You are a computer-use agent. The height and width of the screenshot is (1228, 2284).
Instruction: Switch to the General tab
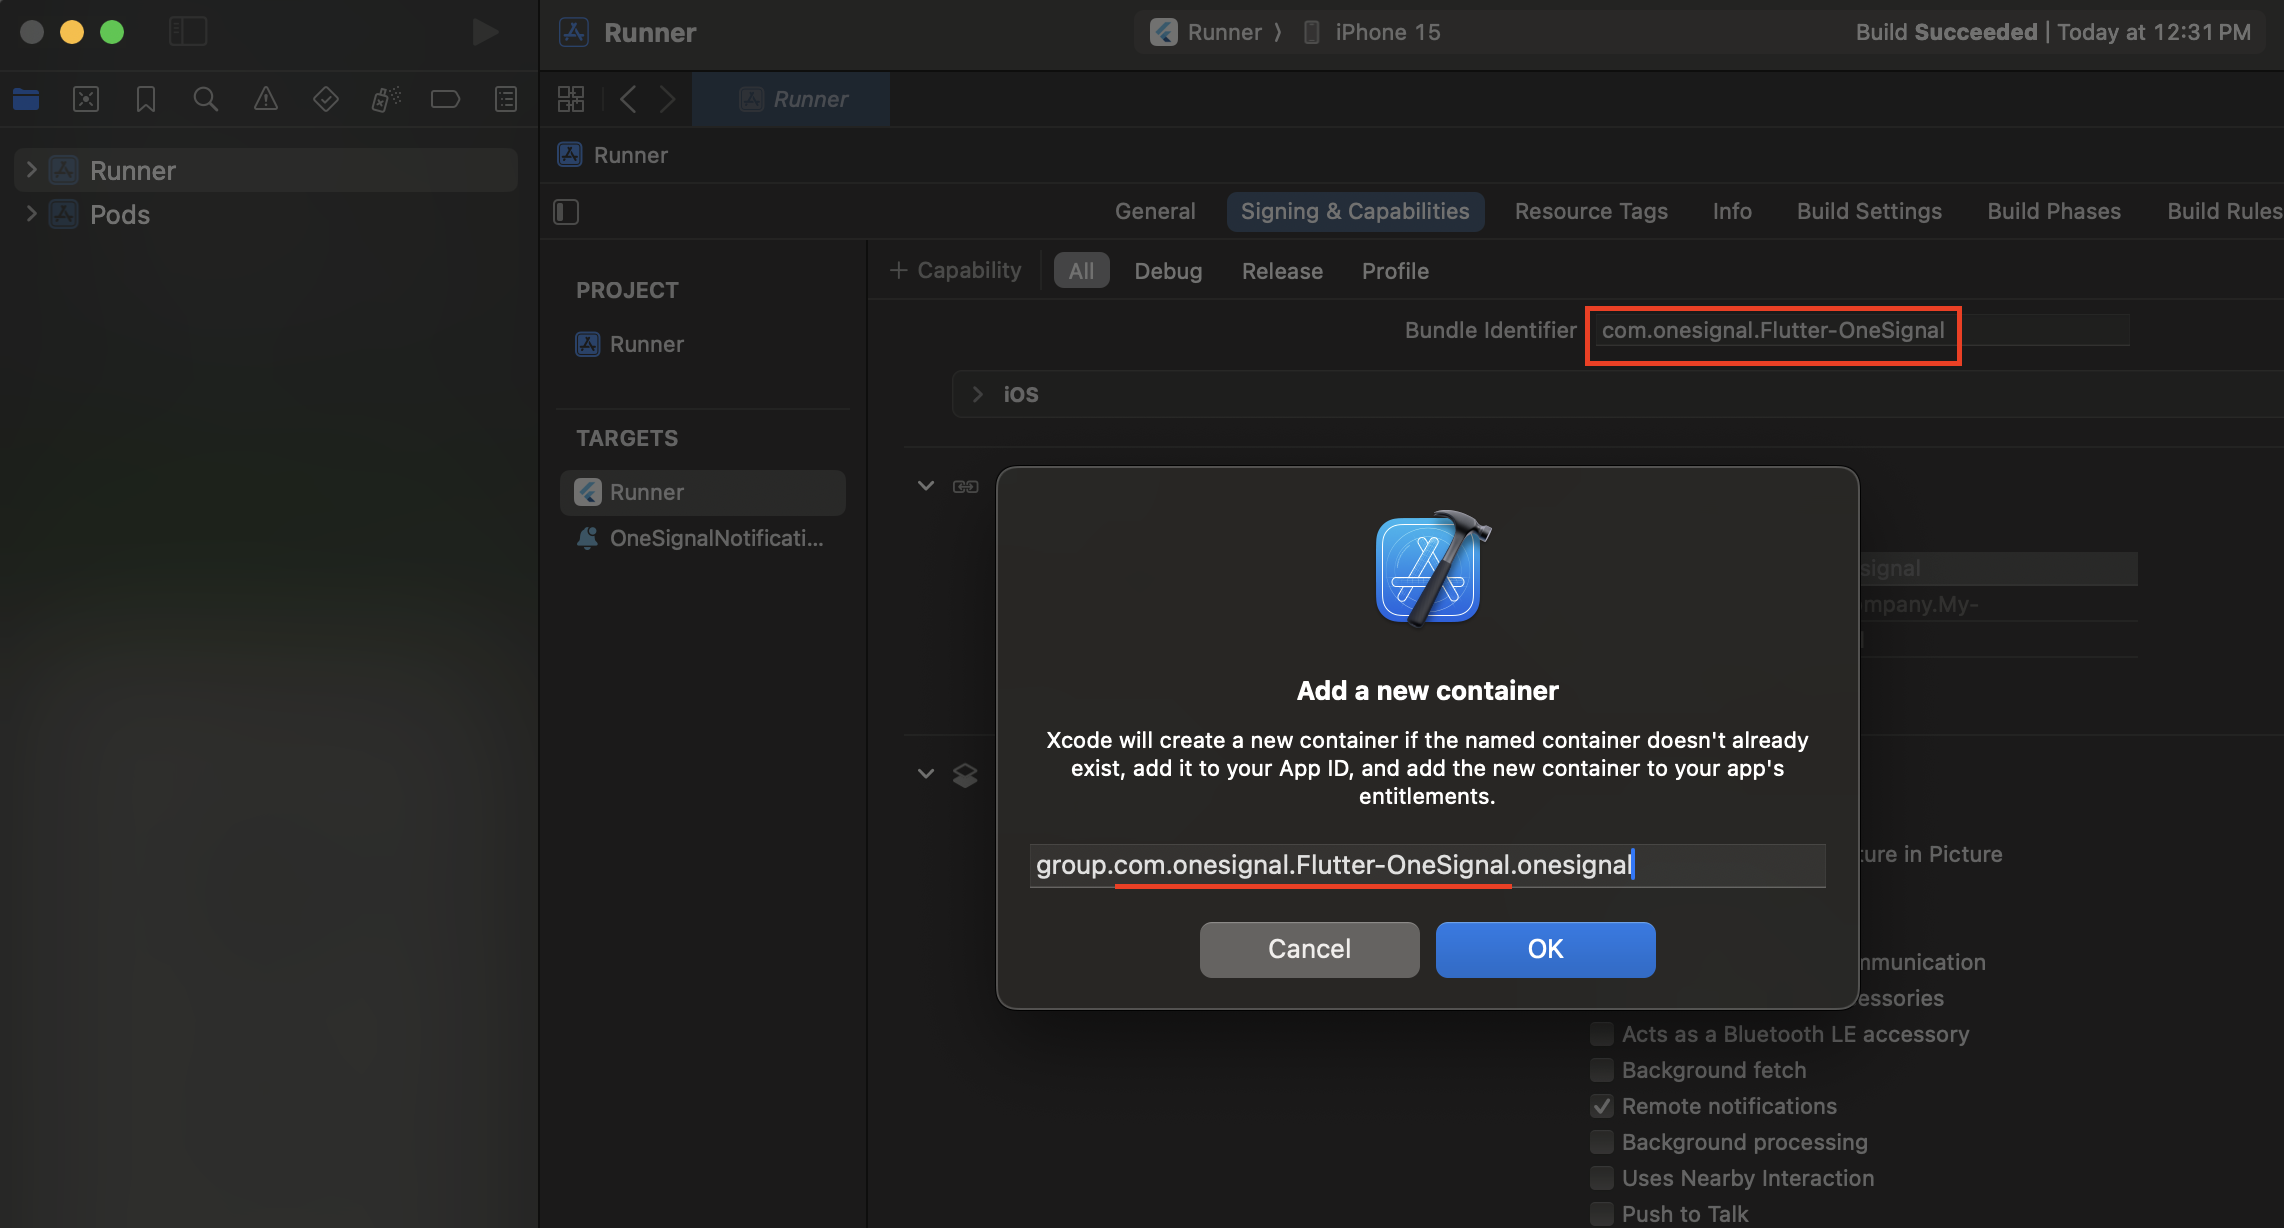[1155, 211]
